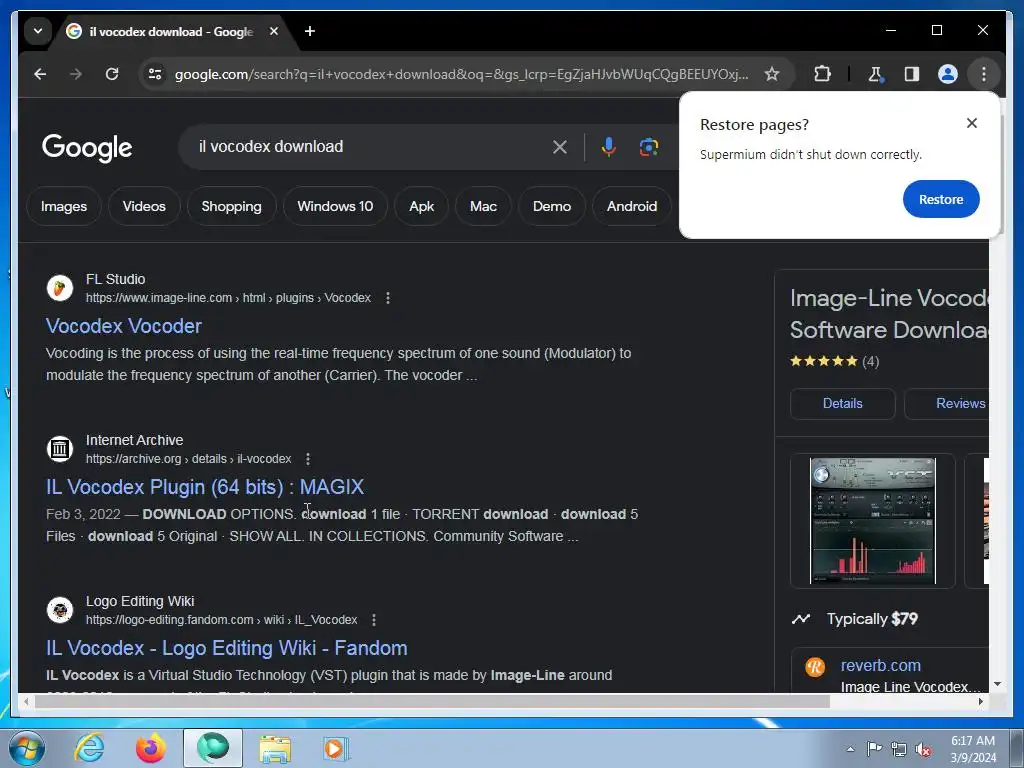
Task: Bookmark this page with the star icon
Action: pyautogui.click(x=771, y=74)
